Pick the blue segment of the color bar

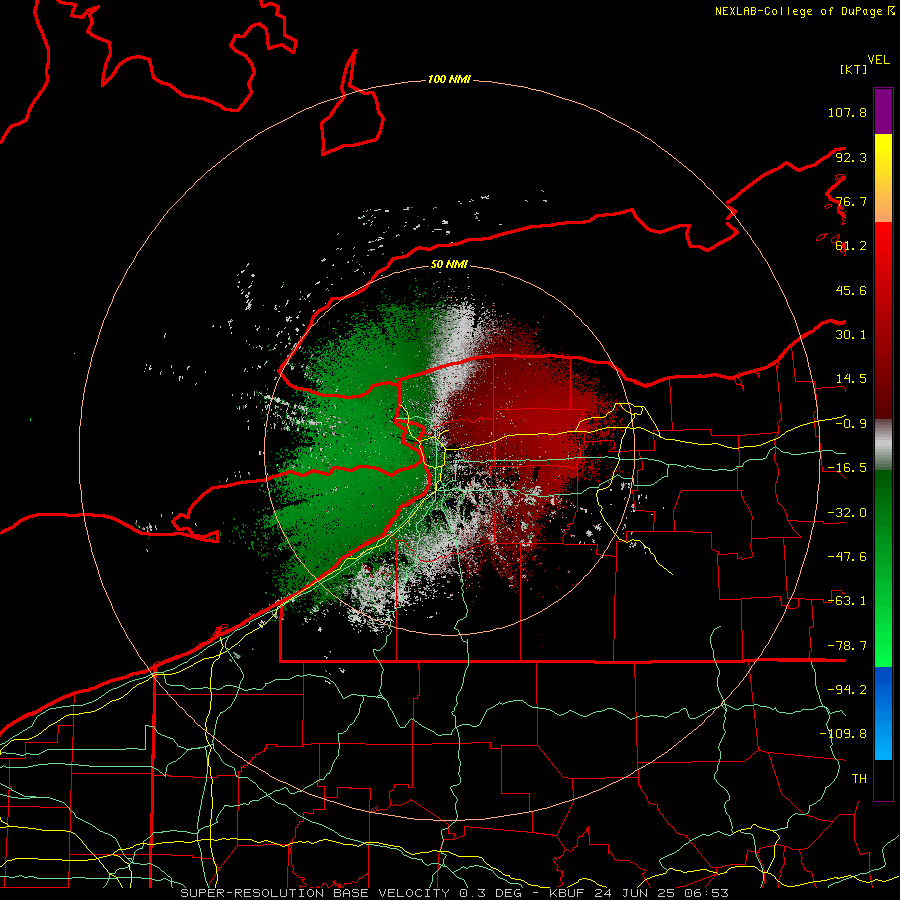[x=883, y=713]
